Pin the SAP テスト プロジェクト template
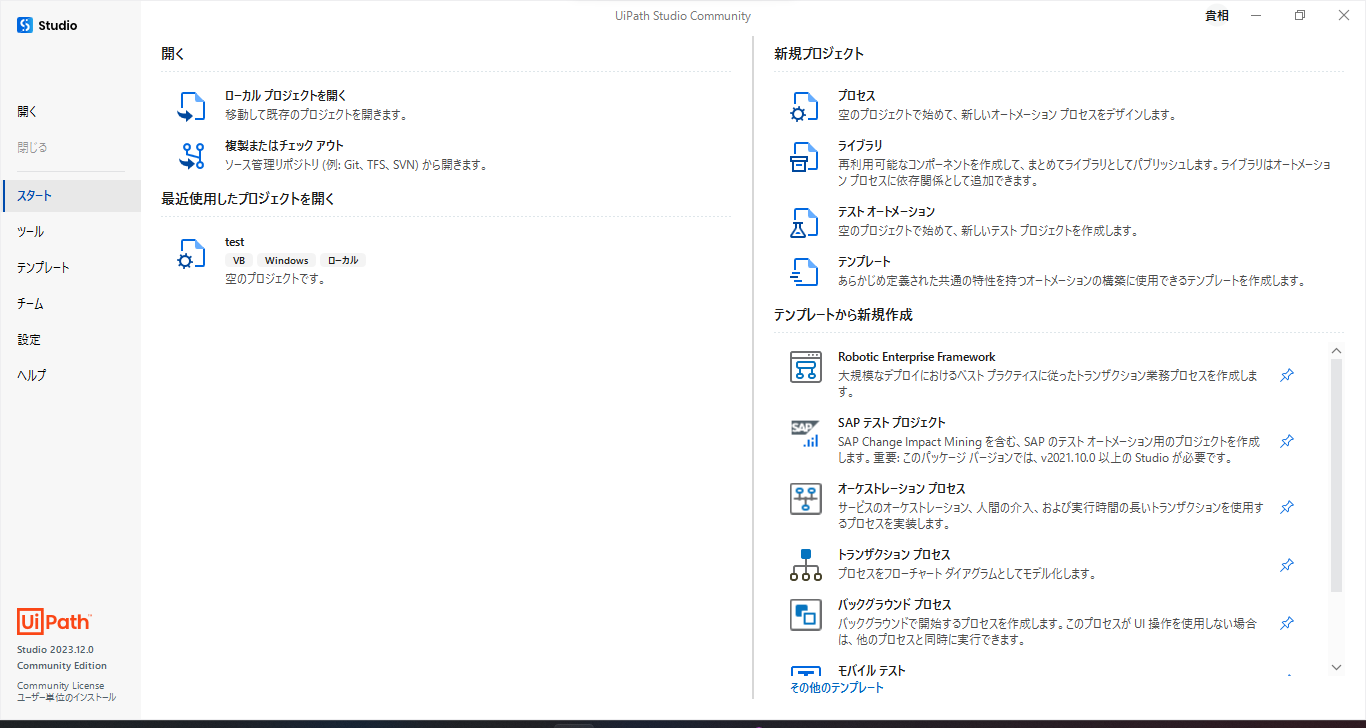The height and width of the screenshot is (728, 1366). point(1287,441)
